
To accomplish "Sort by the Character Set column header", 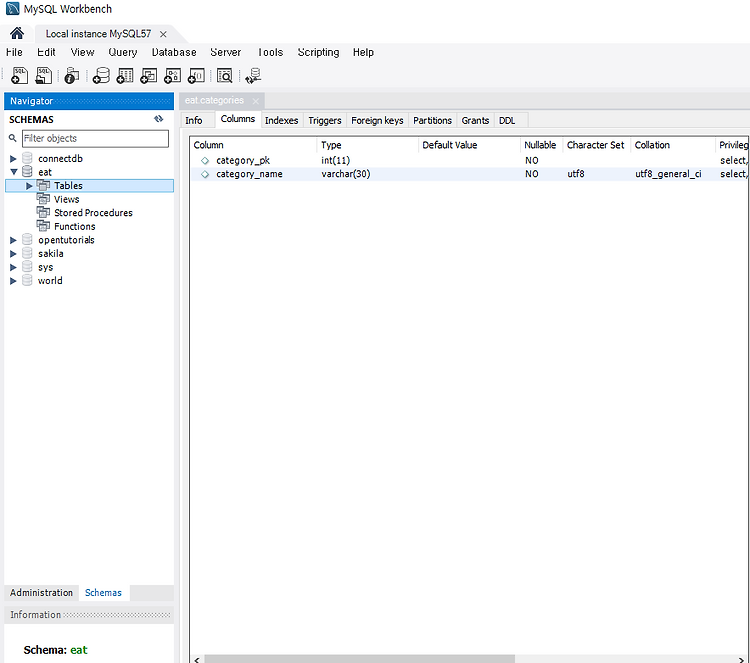I will point(596,145).
